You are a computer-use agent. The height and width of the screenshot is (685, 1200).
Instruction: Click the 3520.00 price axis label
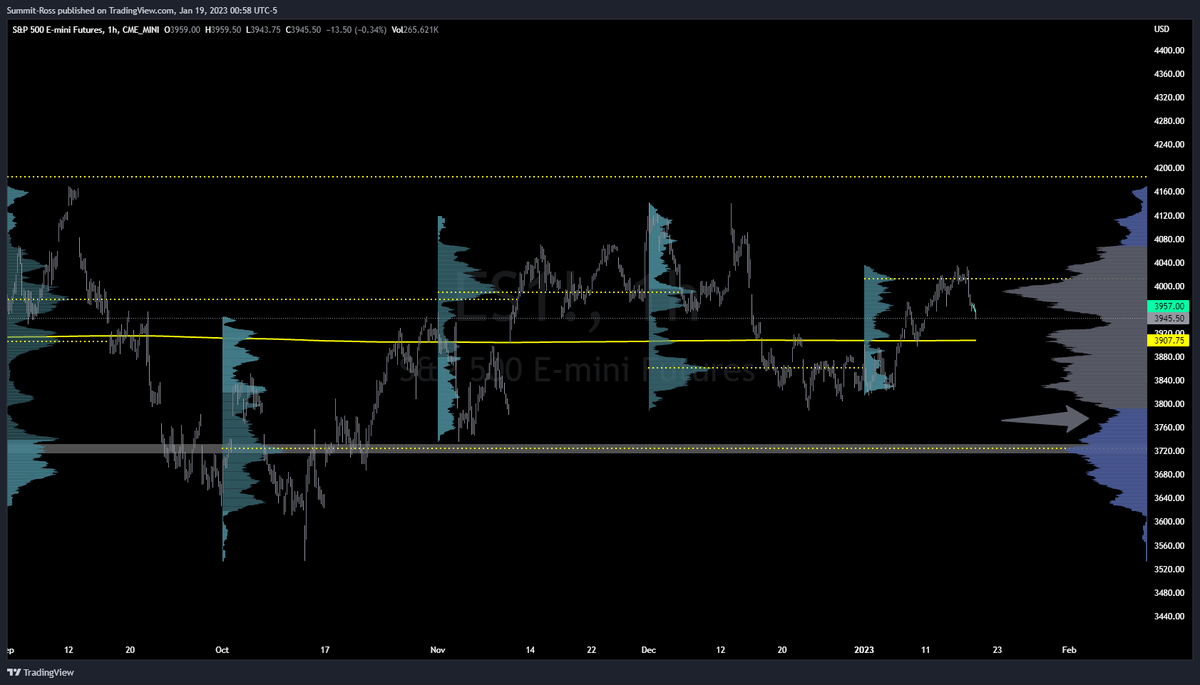point(1168,570)
